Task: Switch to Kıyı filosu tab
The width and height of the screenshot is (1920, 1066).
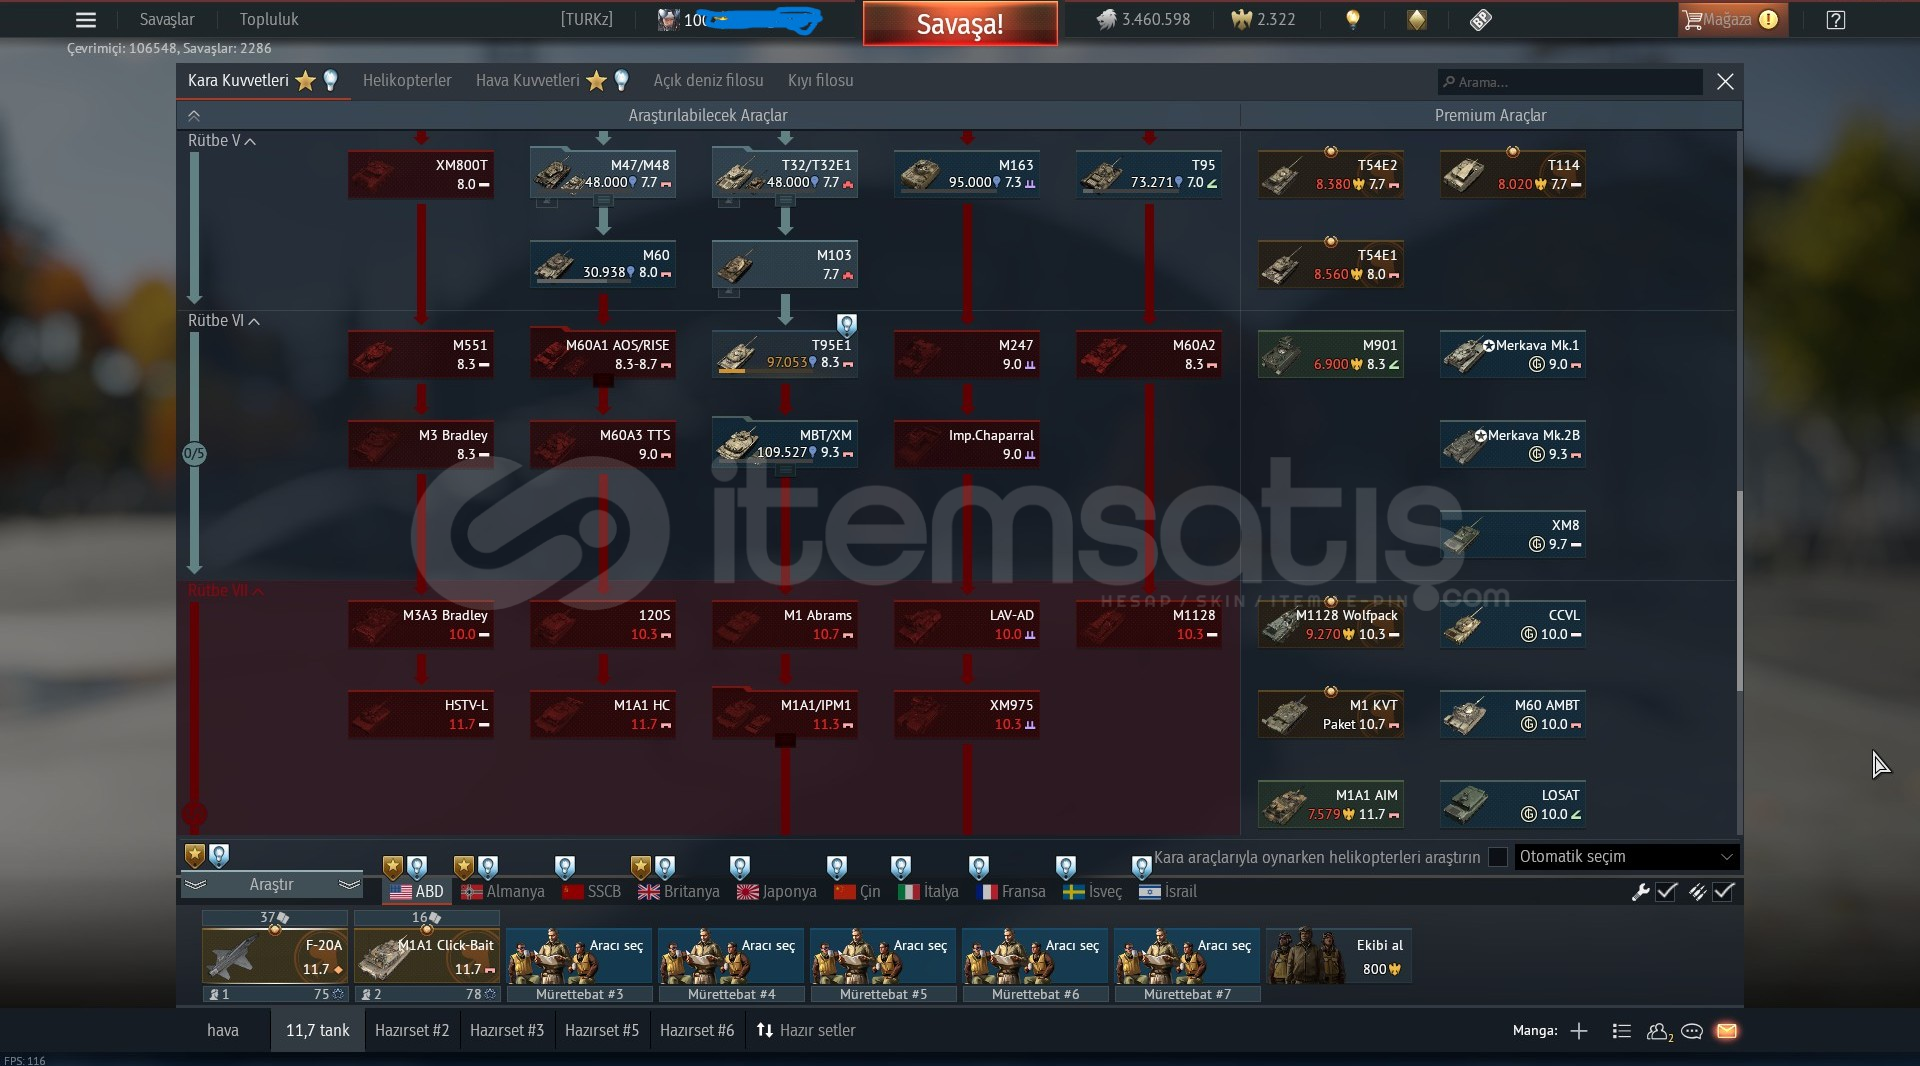Action: [821, 80]
